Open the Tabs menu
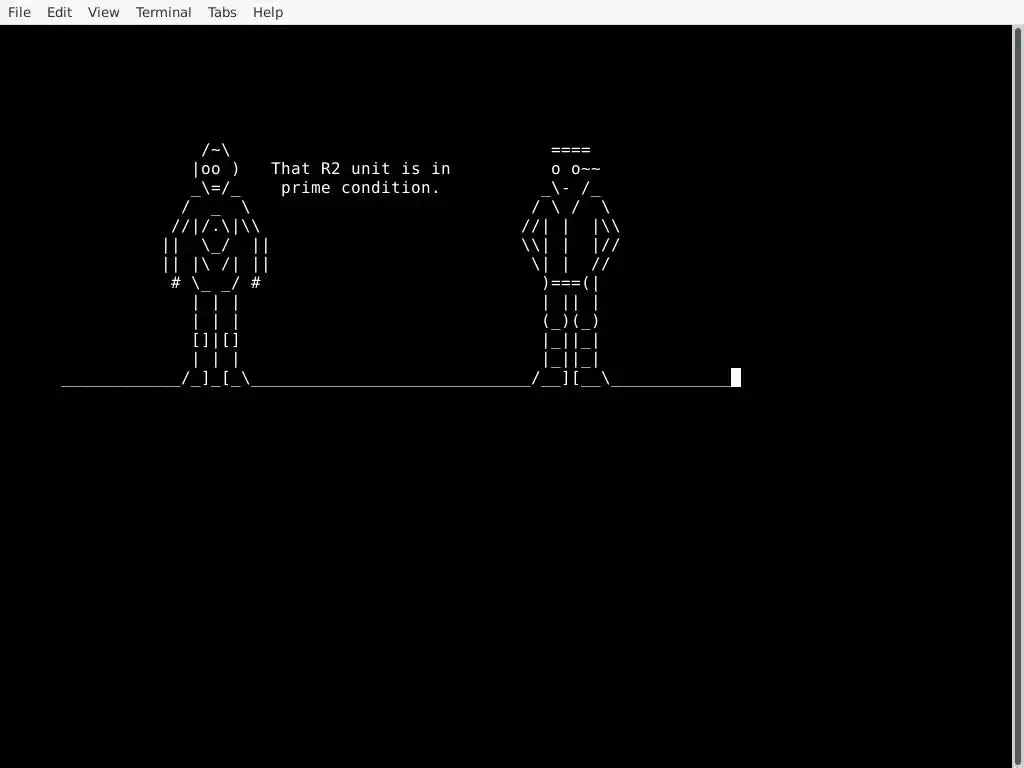 222,12
